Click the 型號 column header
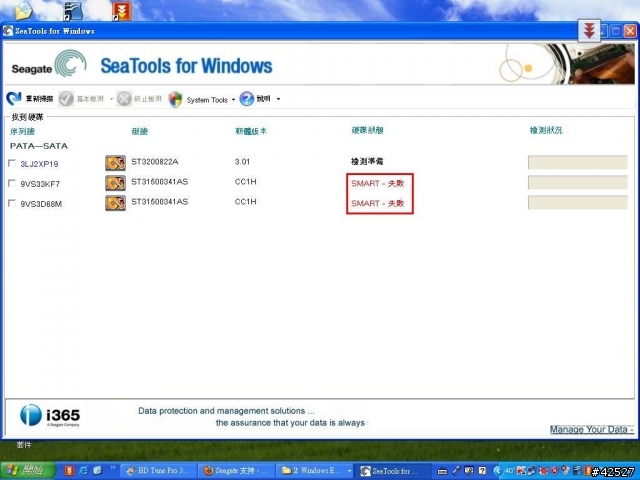The width and height of the screenshot is (640, 480). [140, 131]
